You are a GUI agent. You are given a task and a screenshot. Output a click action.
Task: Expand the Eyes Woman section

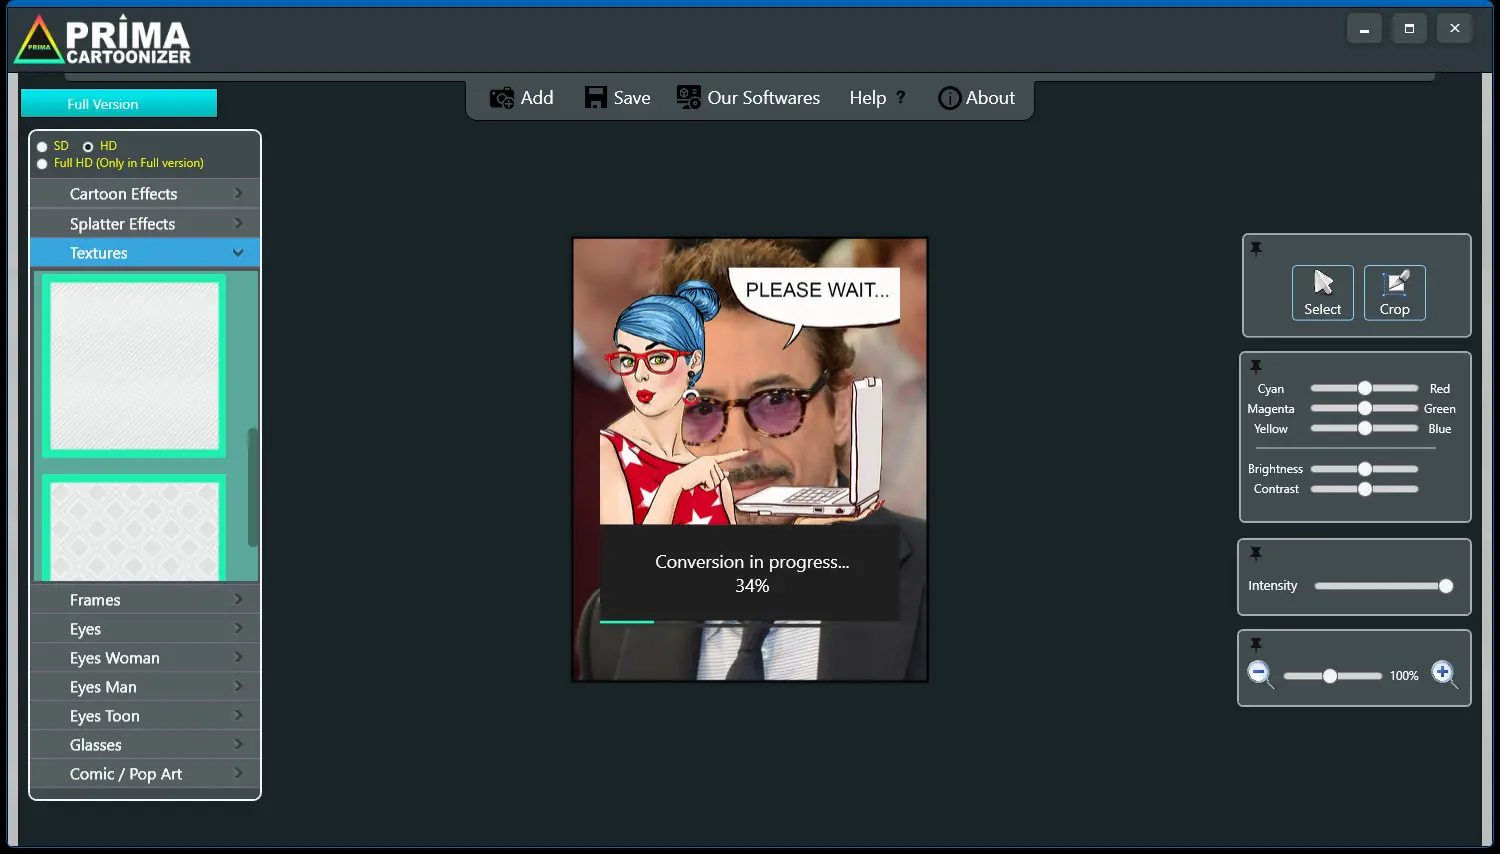[x=145, y=658]
